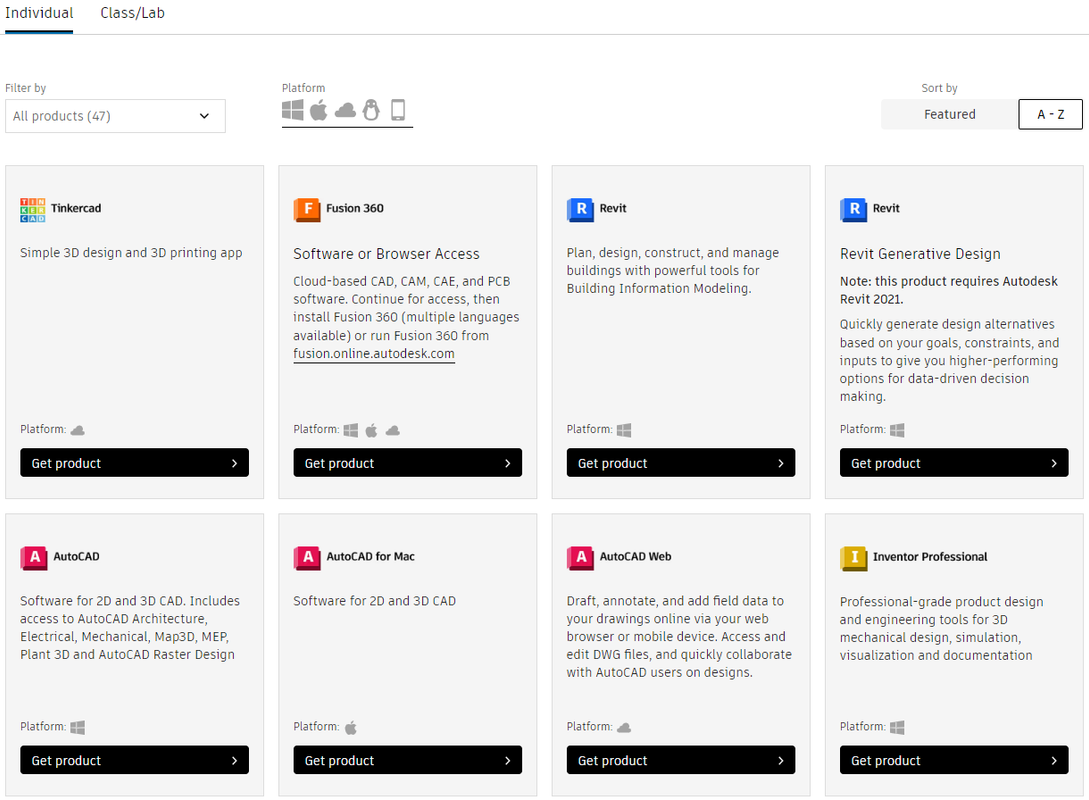Click the 'Sort by' label
This screenshot has width=1089, height=800.
(x=939, y=88)
